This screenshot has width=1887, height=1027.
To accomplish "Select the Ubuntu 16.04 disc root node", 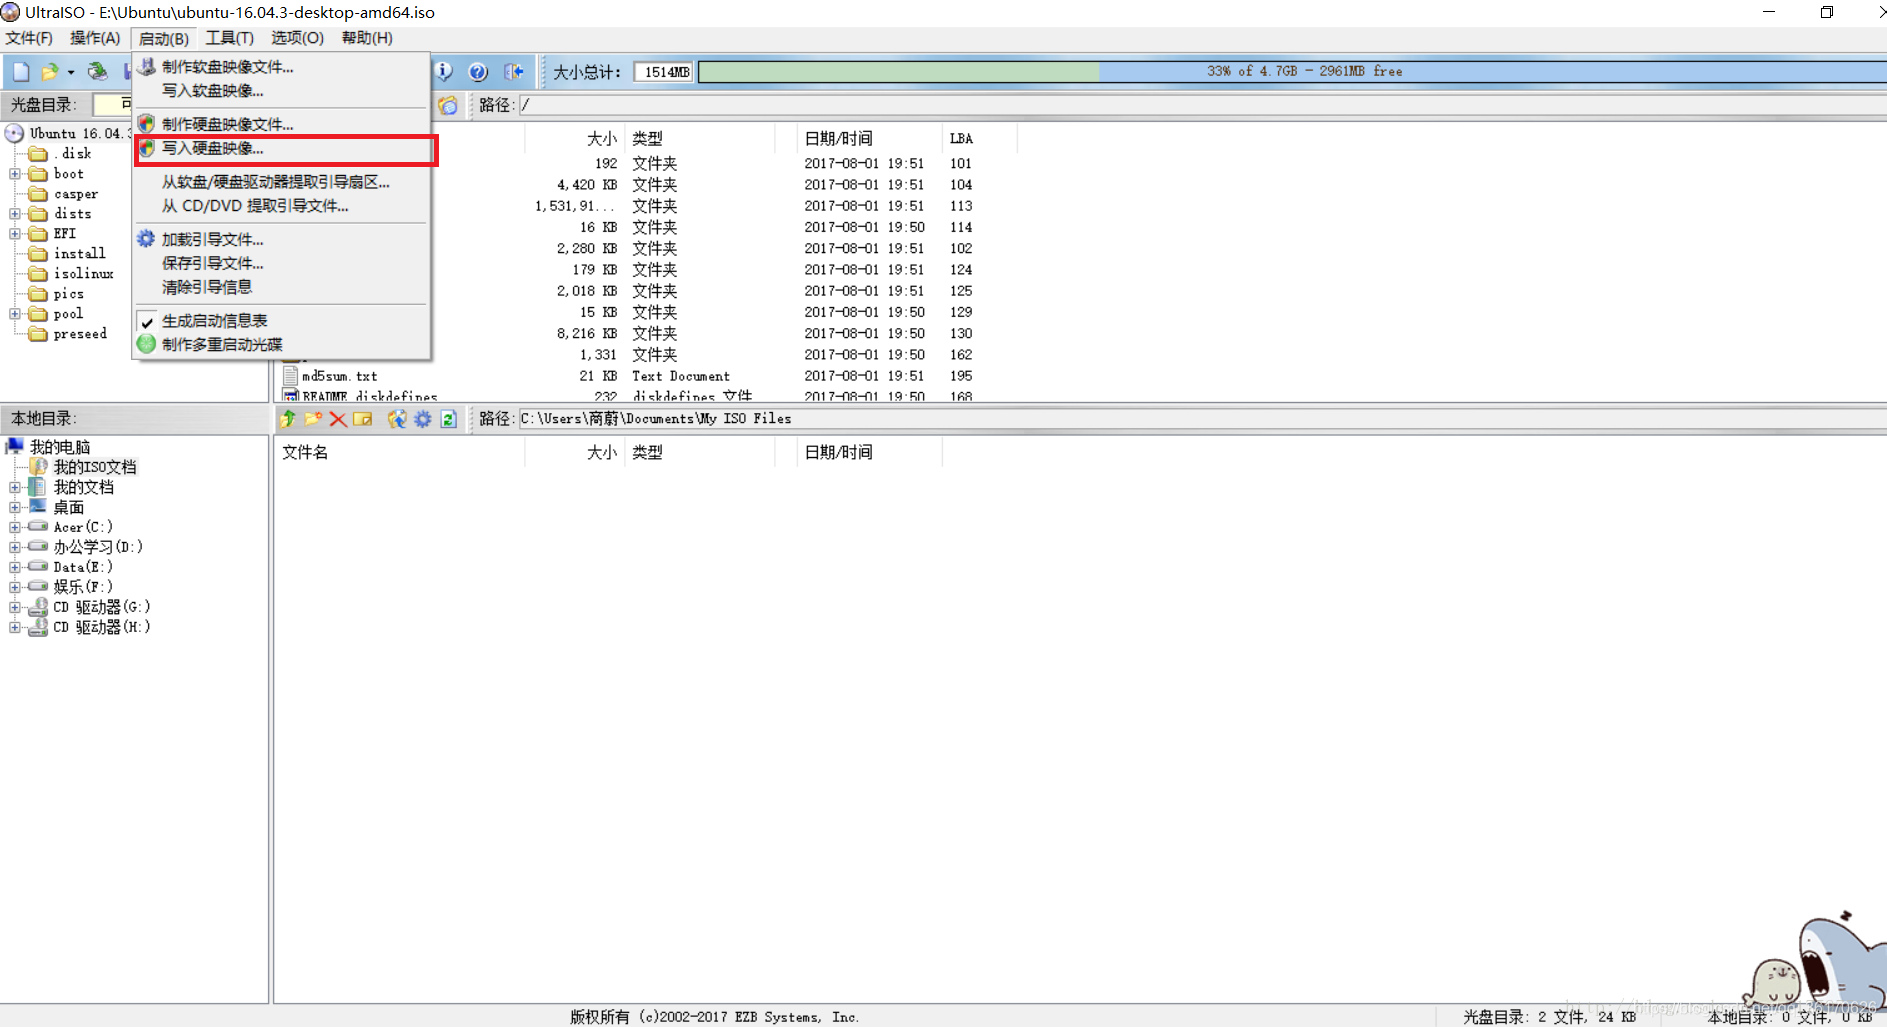I will pyautogui.click(x=79, y=133).
